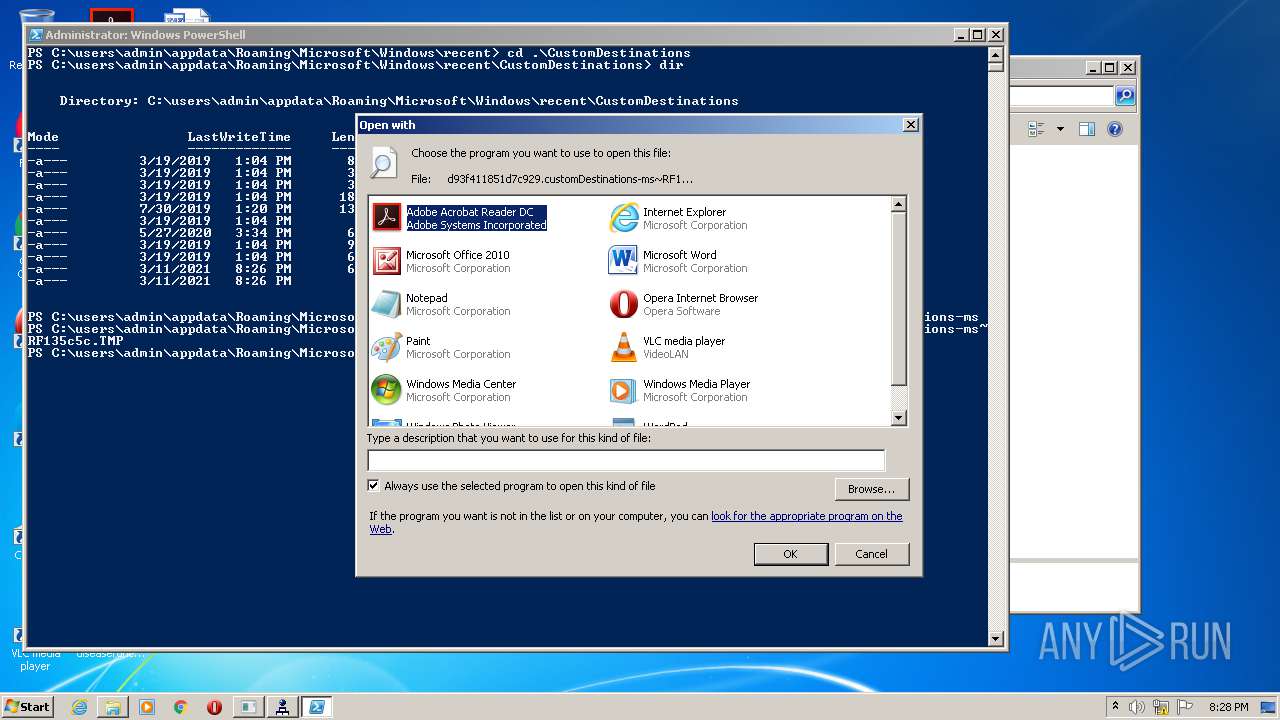Open look for appropriate program on Web link
Viewport: 1280px width, 720px height.
click(806, 516)
